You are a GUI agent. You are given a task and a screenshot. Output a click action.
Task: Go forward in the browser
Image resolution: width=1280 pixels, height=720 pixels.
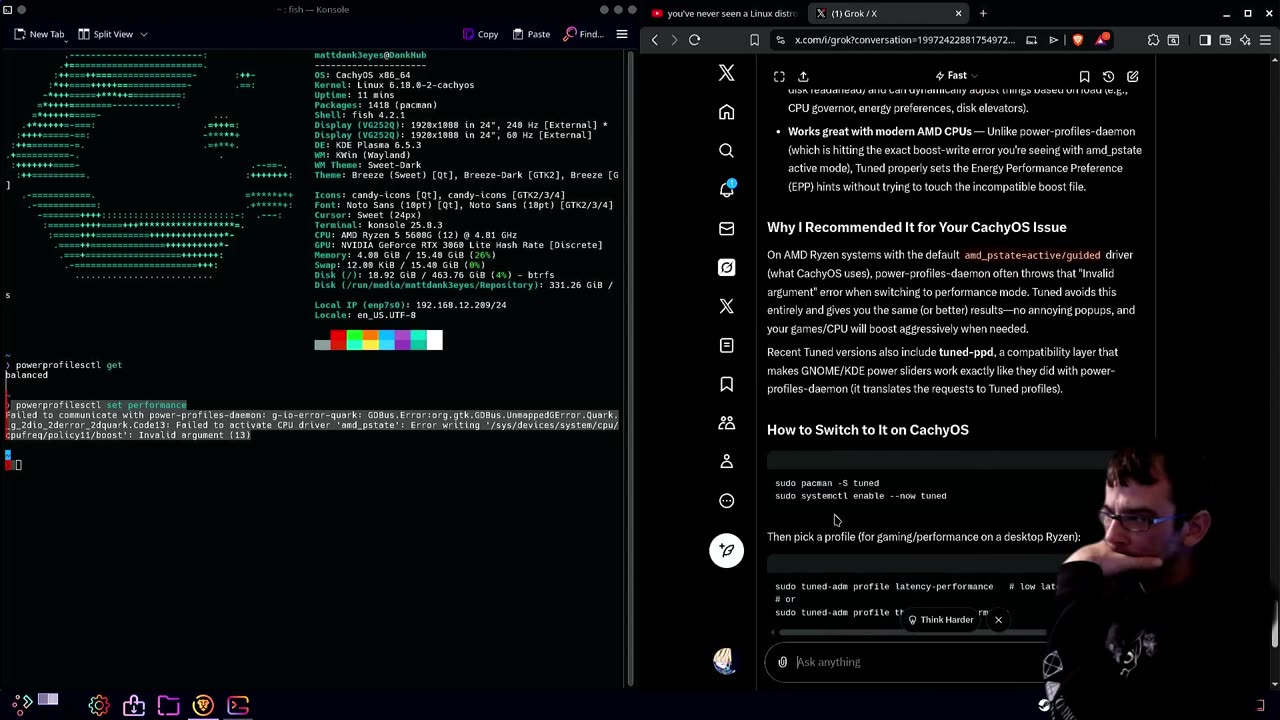674,40
